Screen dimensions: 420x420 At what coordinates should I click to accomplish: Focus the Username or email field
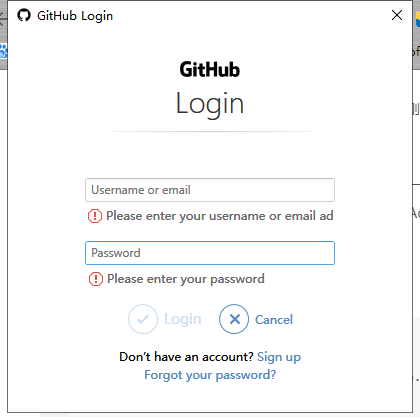(x=210, y=190)
